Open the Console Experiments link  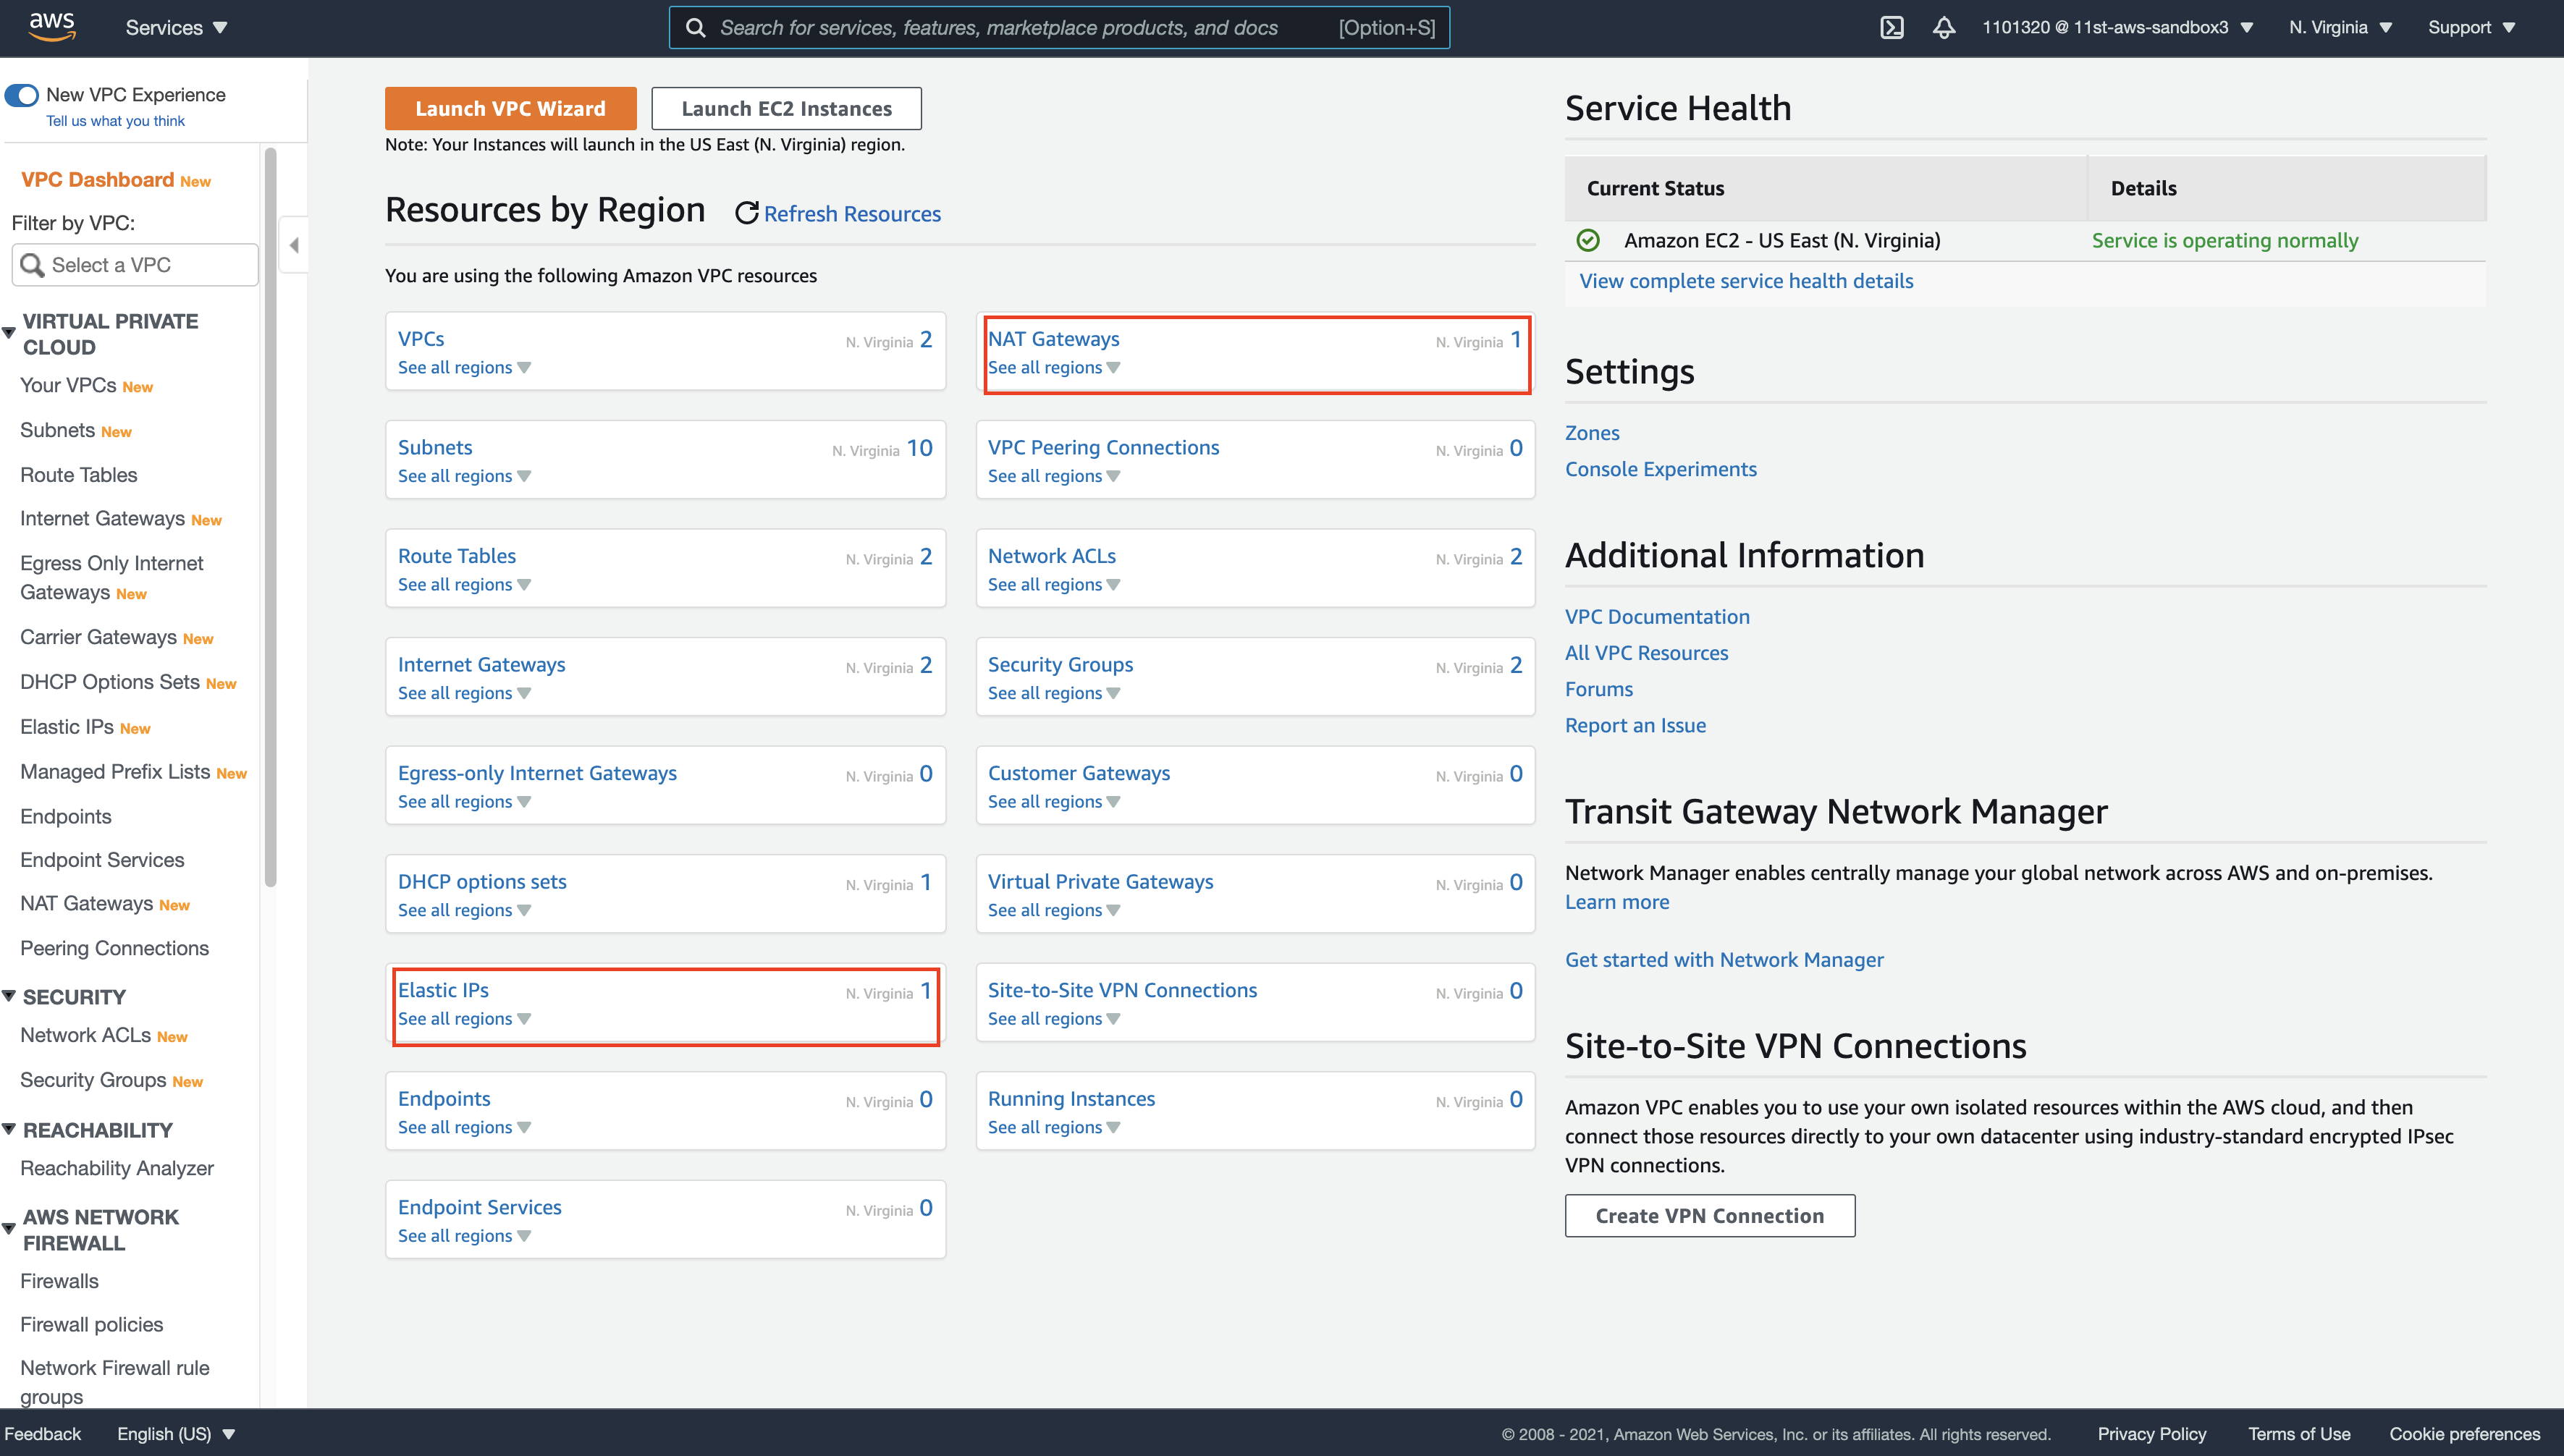(1660, 469)
